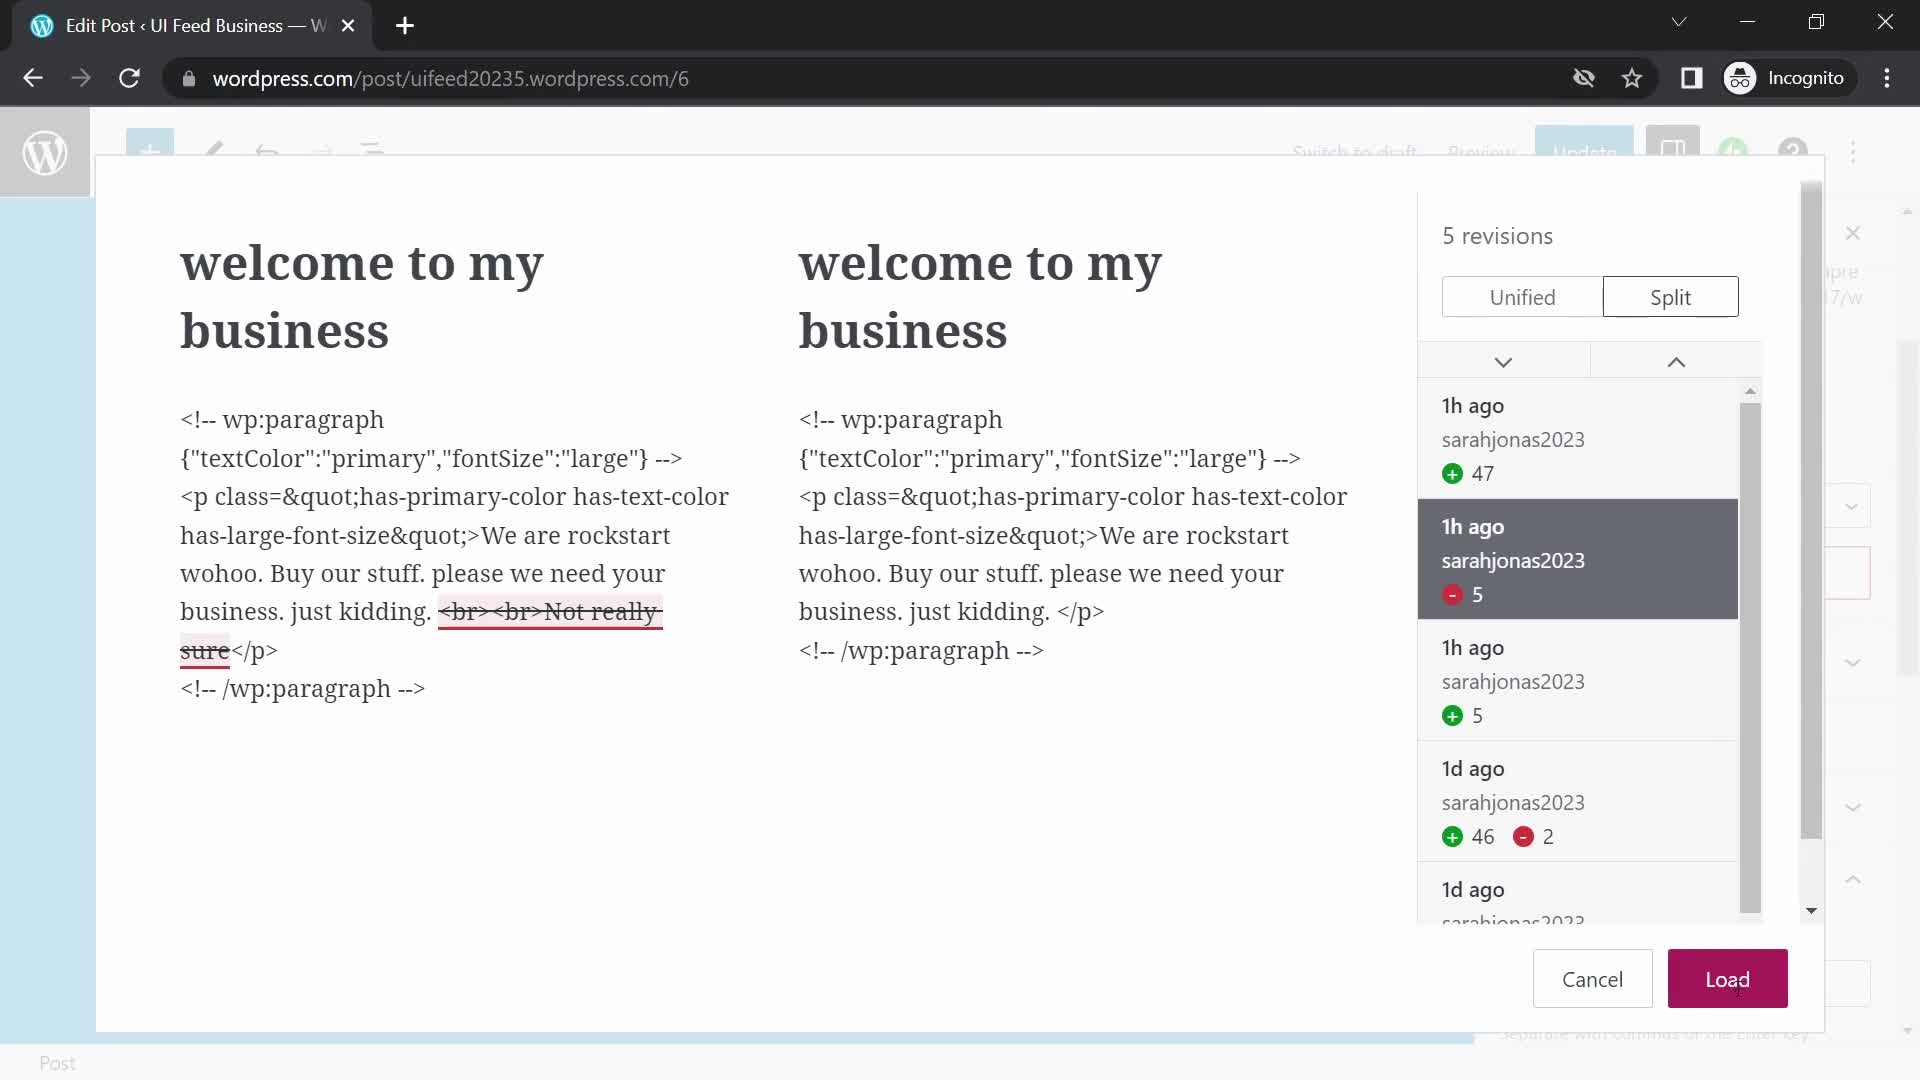This screenshot has height=1080, width=1920.
Task: Click the Unified revision view button
Action: (1522, 297)
